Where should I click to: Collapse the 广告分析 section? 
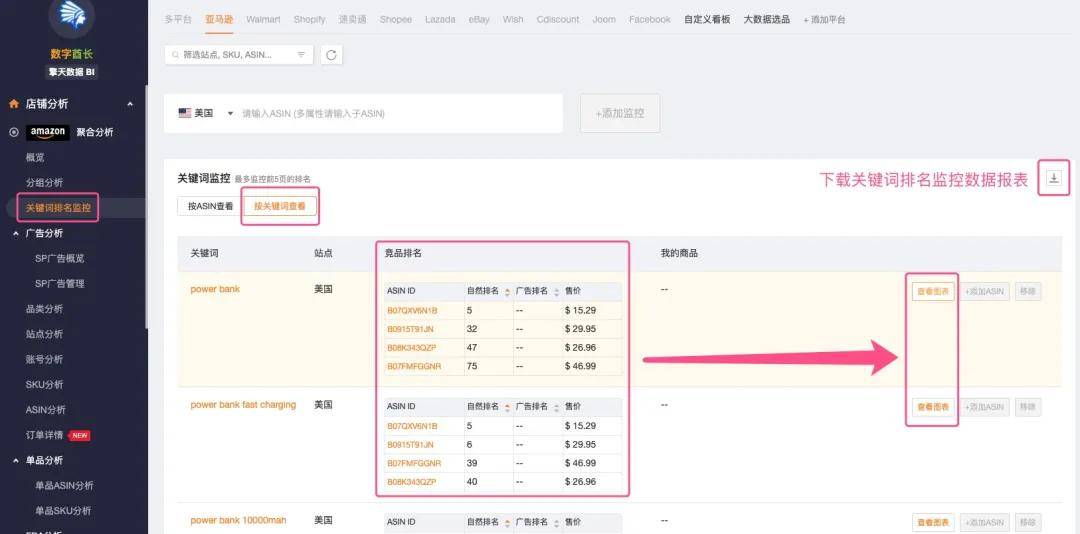pyautogui.click(x=15, y=234)
